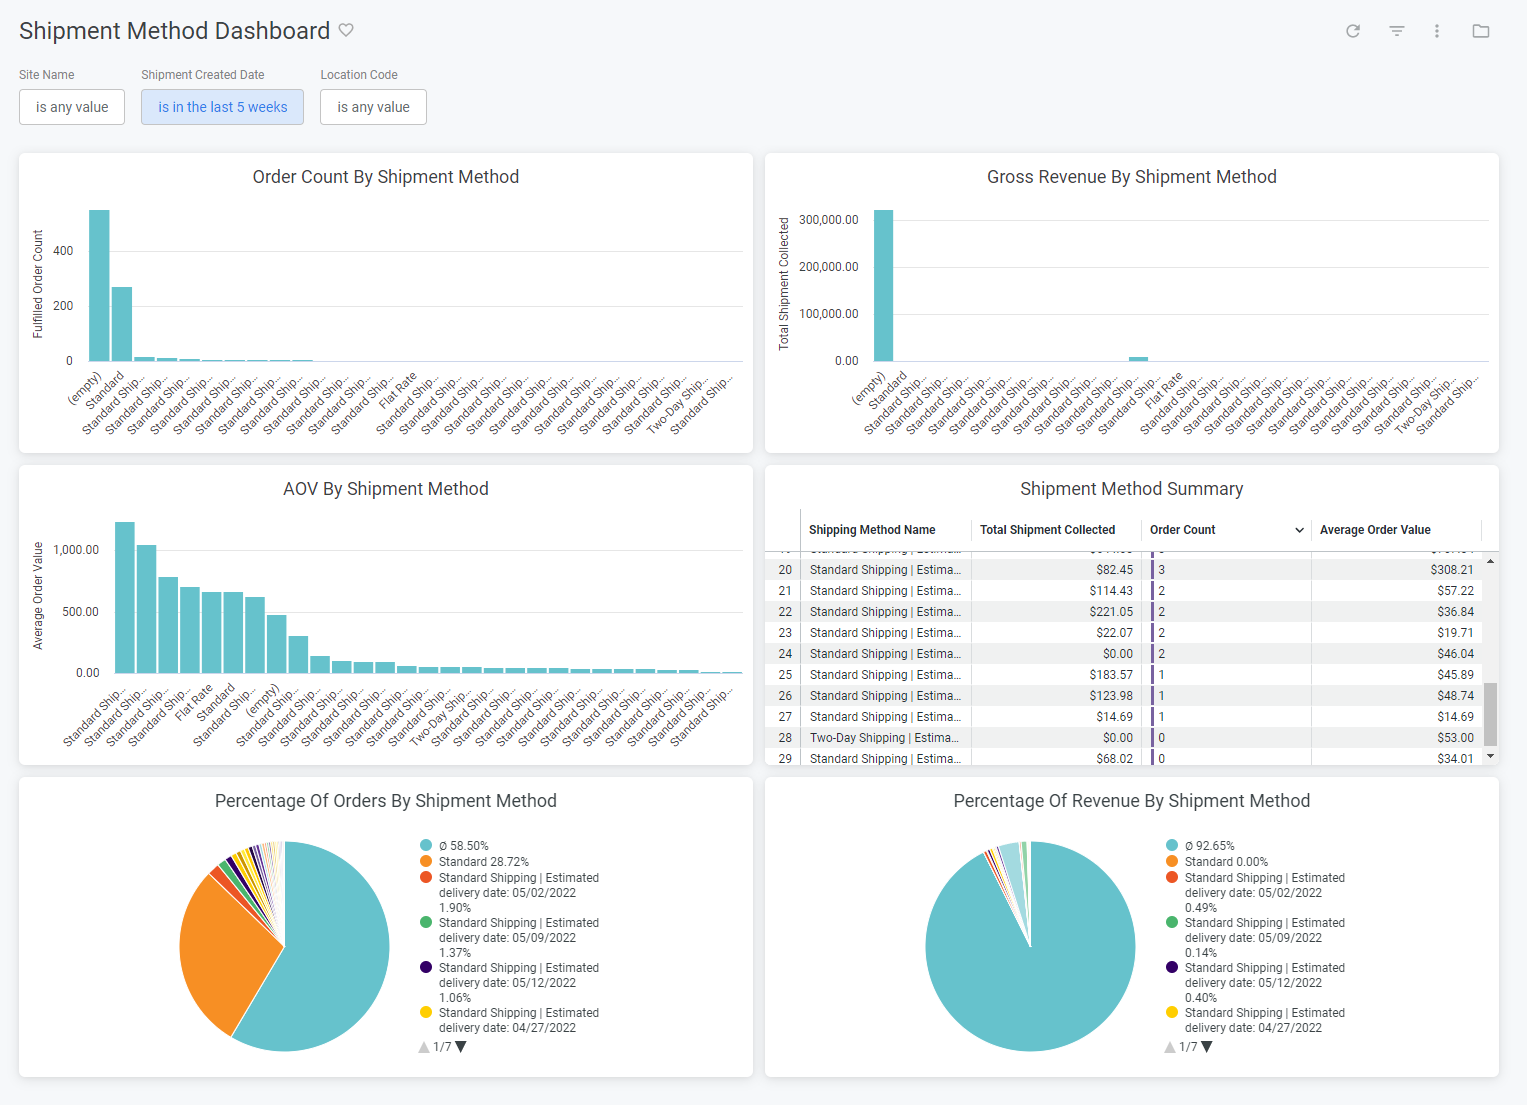Click the orange Standard legend swatch

426,861
